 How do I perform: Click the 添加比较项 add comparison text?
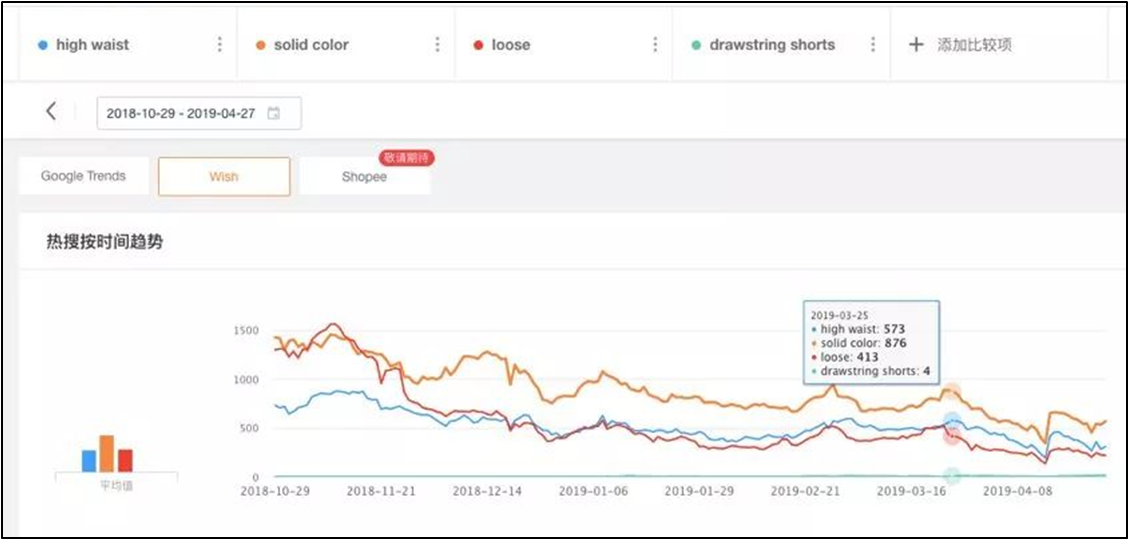click(974, 45)
